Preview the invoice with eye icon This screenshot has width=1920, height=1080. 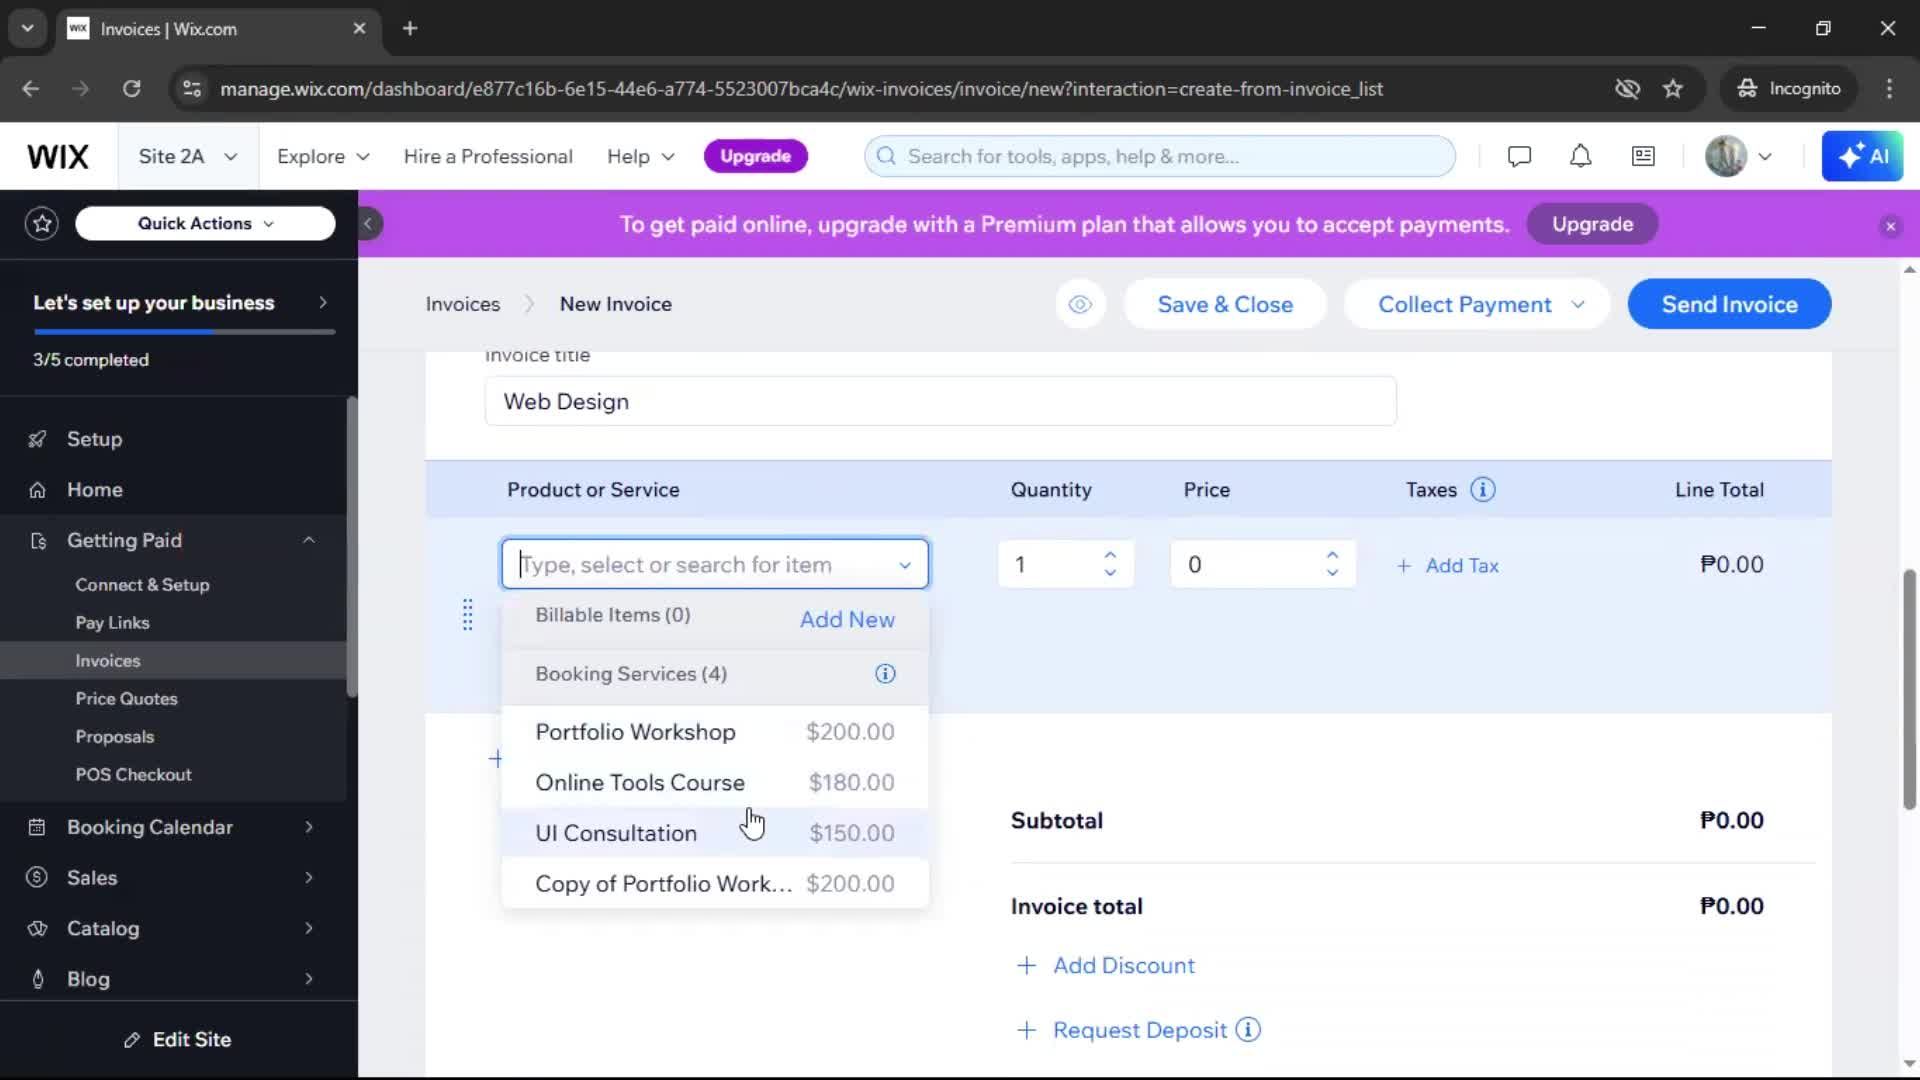(x=1080, y=305)
